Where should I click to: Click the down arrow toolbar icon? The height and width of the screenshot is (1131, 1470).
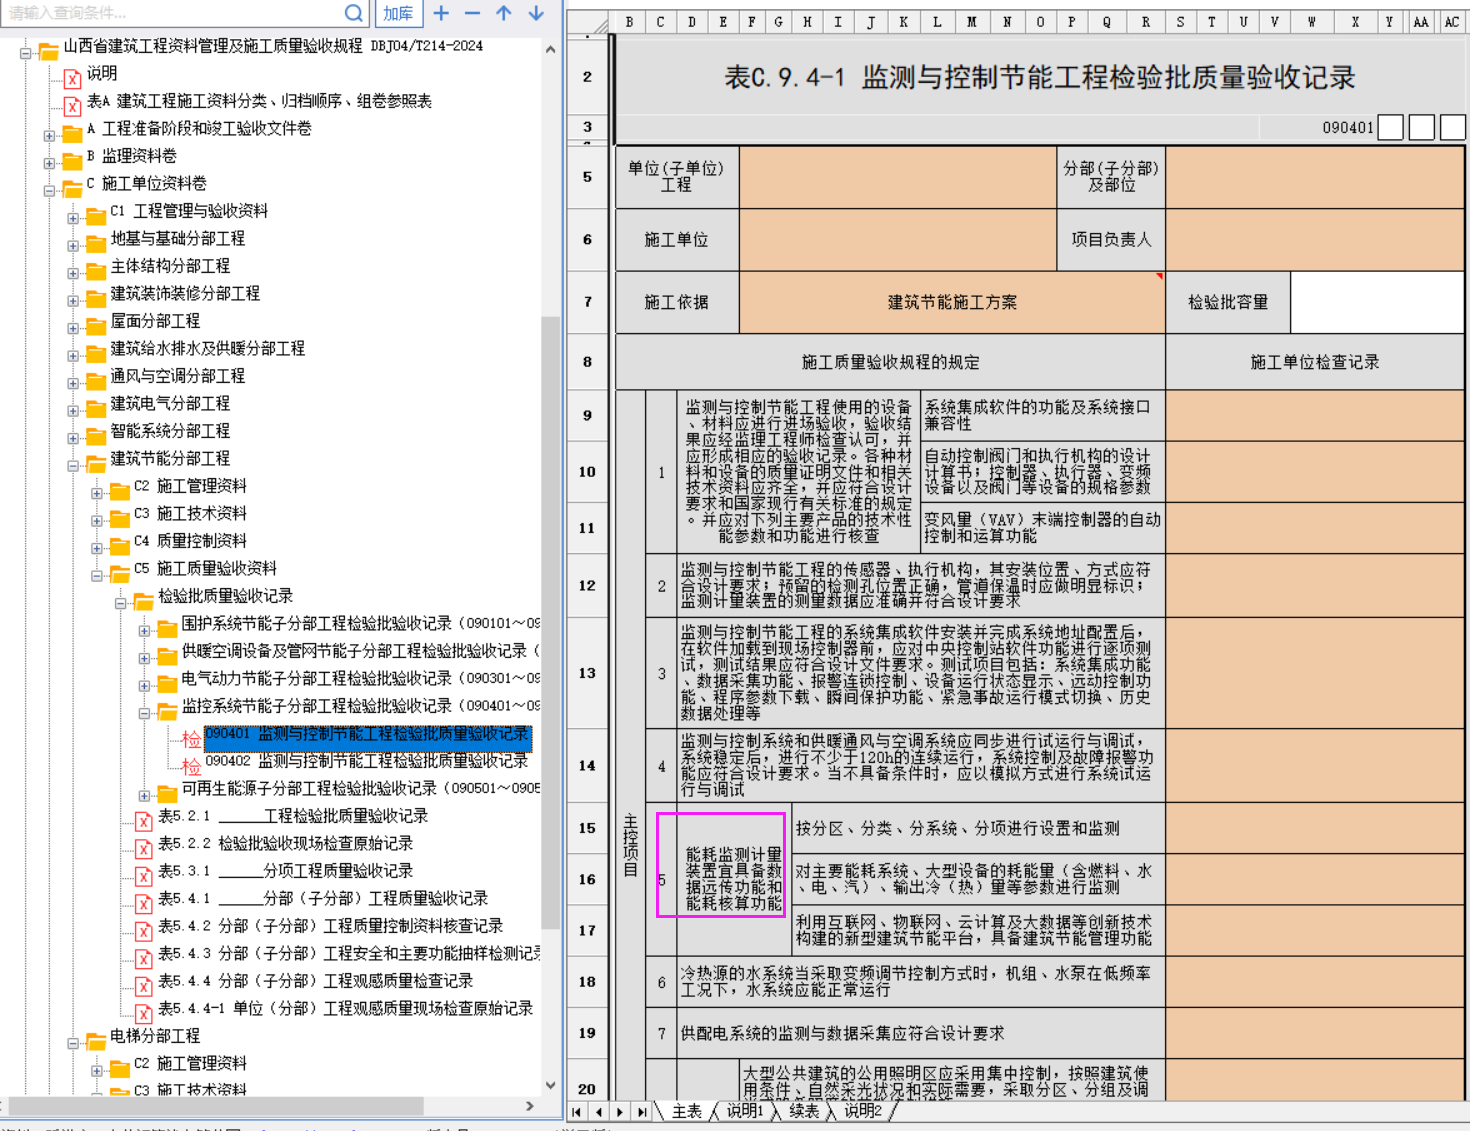(536, 13)
